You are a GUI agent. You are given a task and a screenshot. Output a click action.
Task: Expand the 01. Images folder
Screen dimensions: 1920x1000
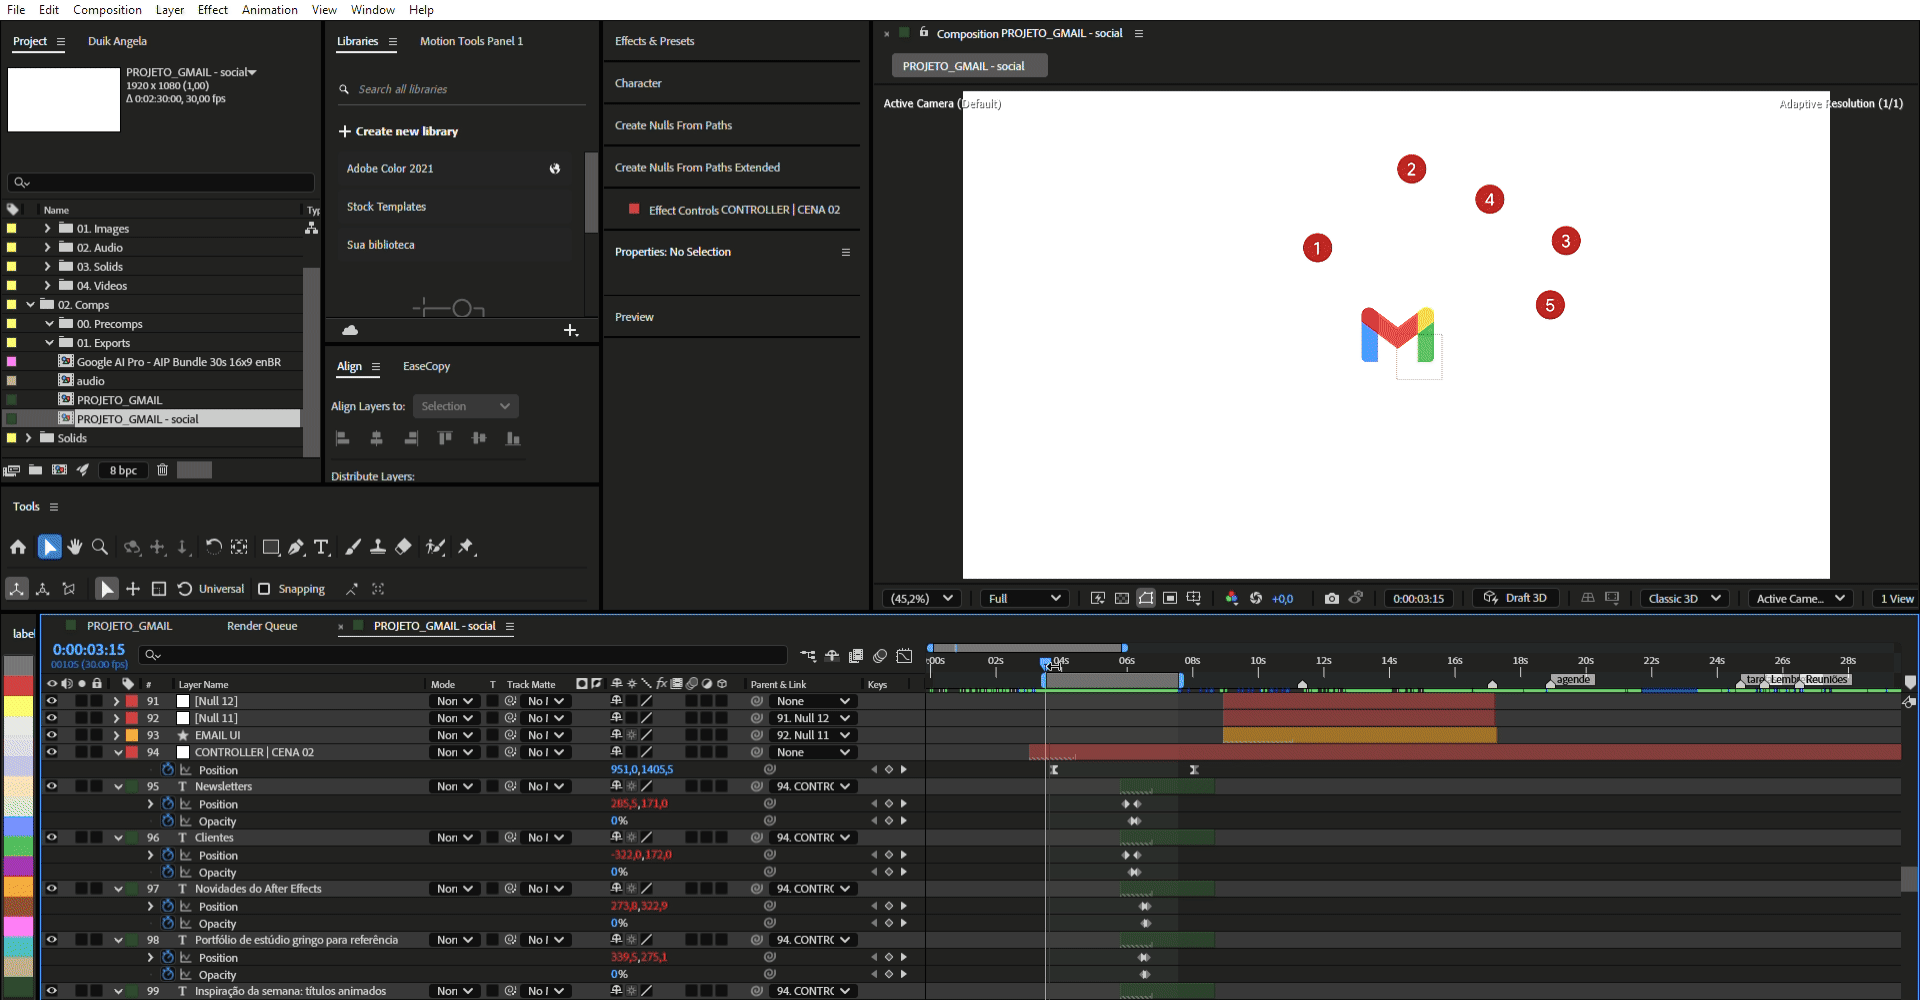[x=47, y=229]
